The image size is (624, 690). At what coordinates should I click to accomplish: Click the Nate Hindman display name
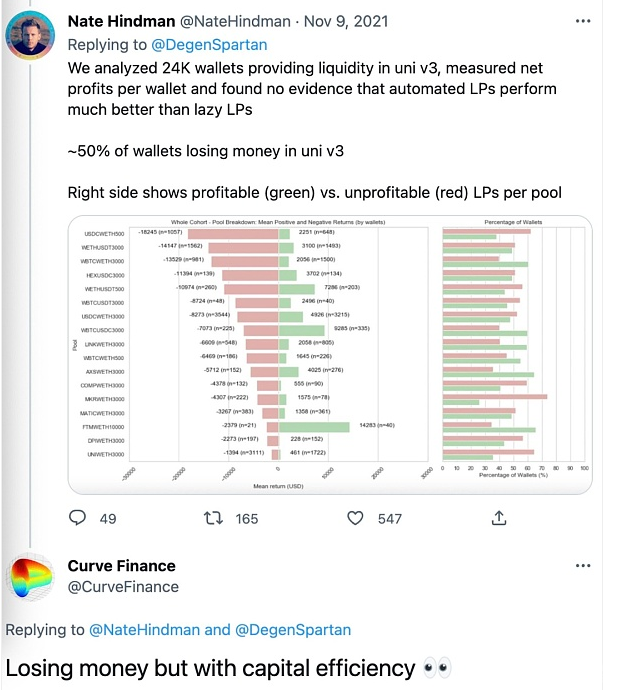(121, 21)
